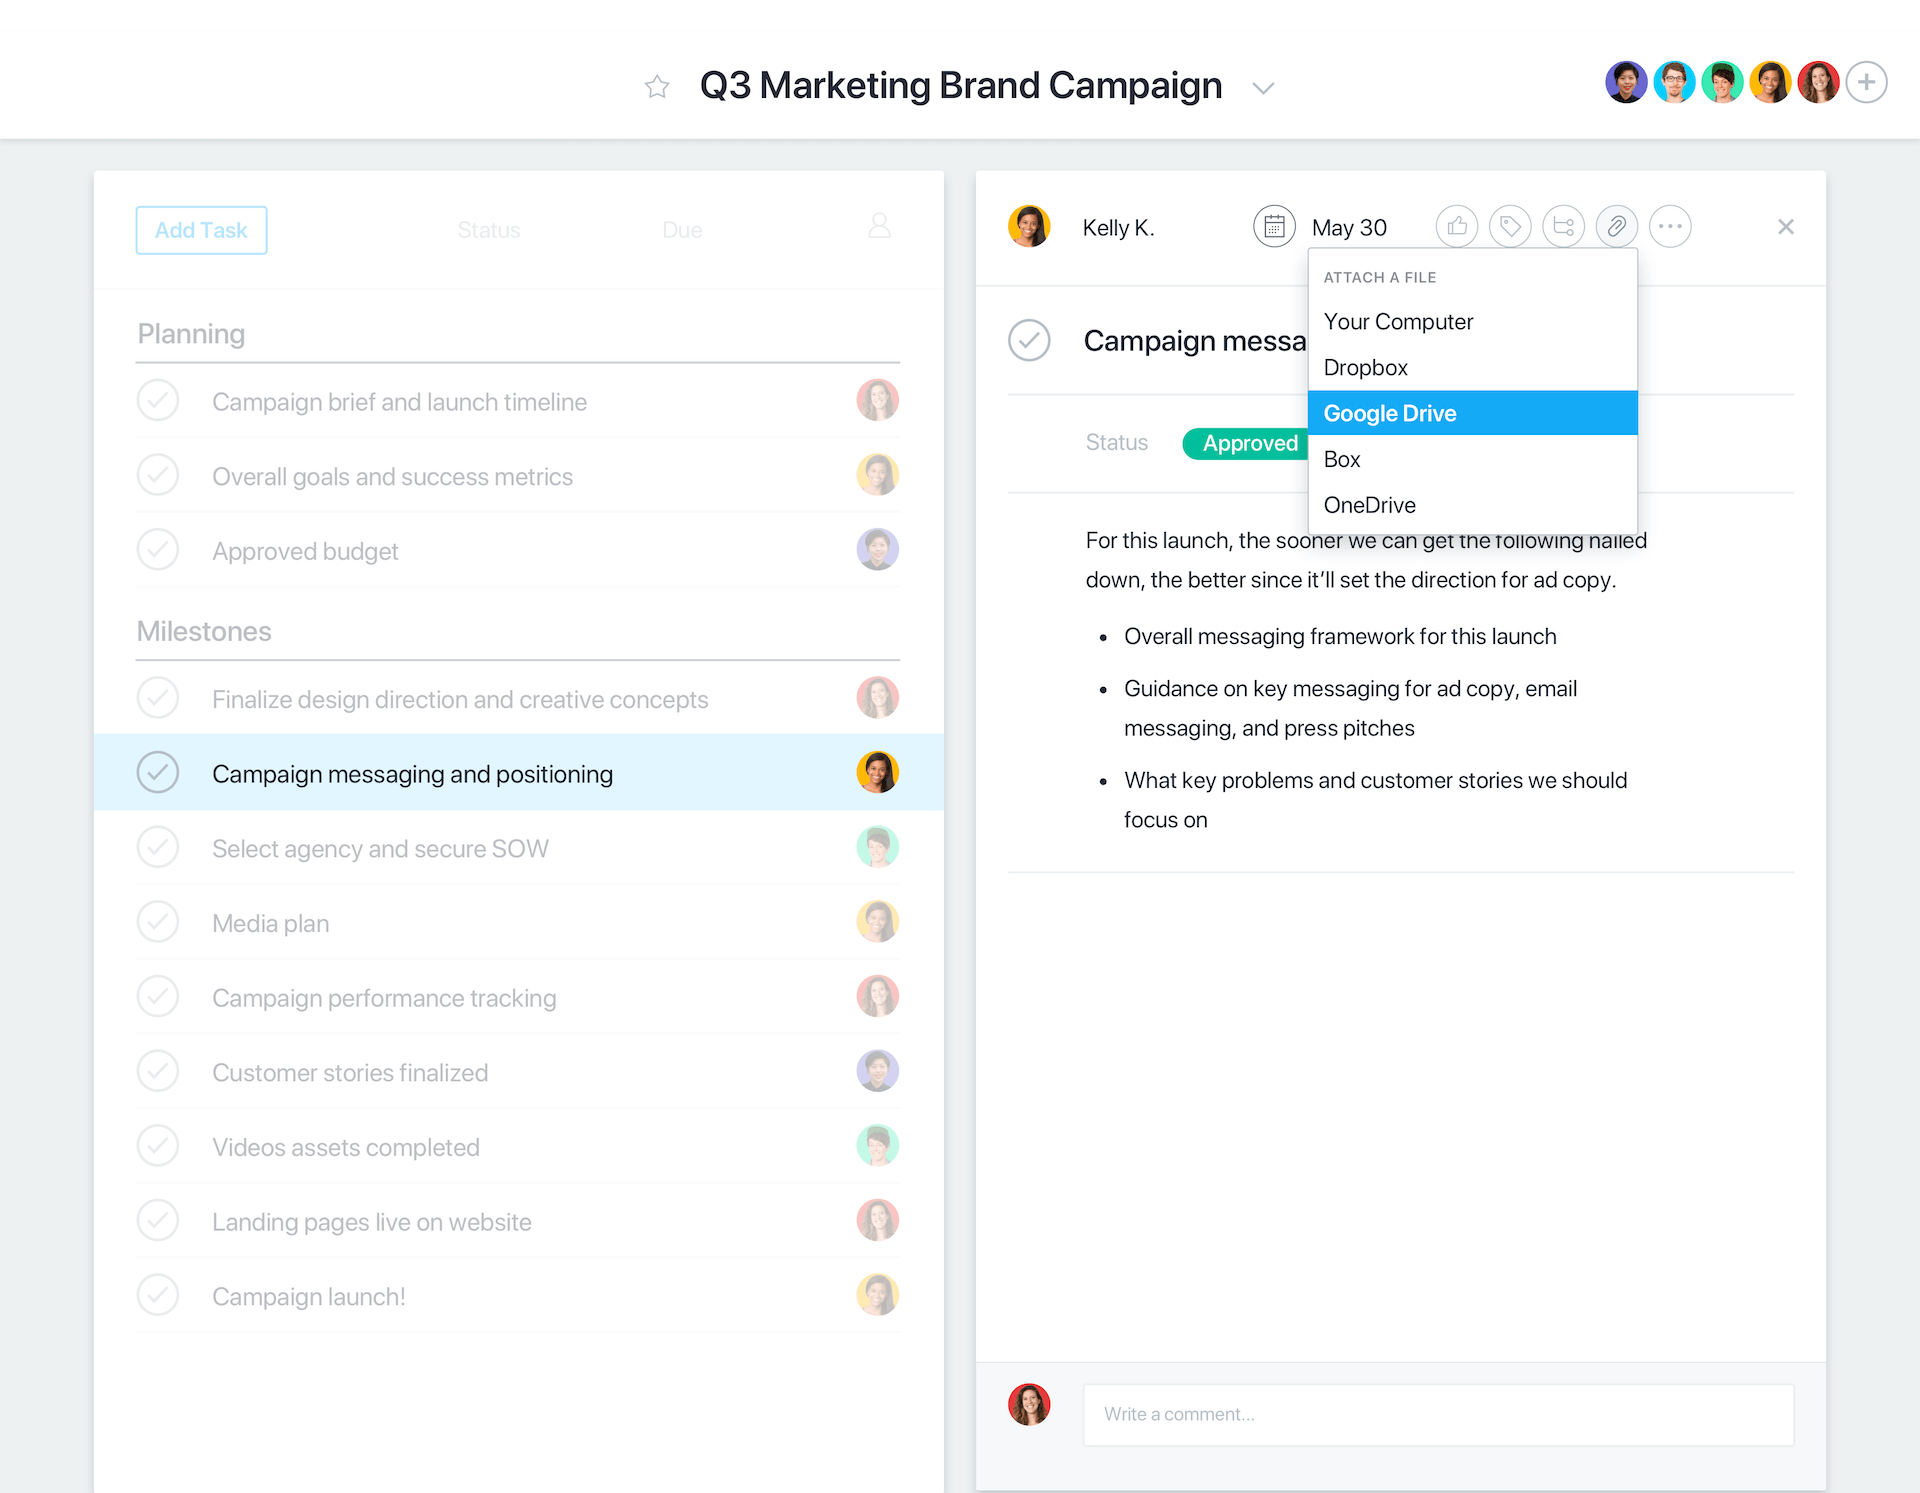Complete the Campaign launch! task
The height and width of the screenshot is (1493, 1920).
tap(158, 1295)
